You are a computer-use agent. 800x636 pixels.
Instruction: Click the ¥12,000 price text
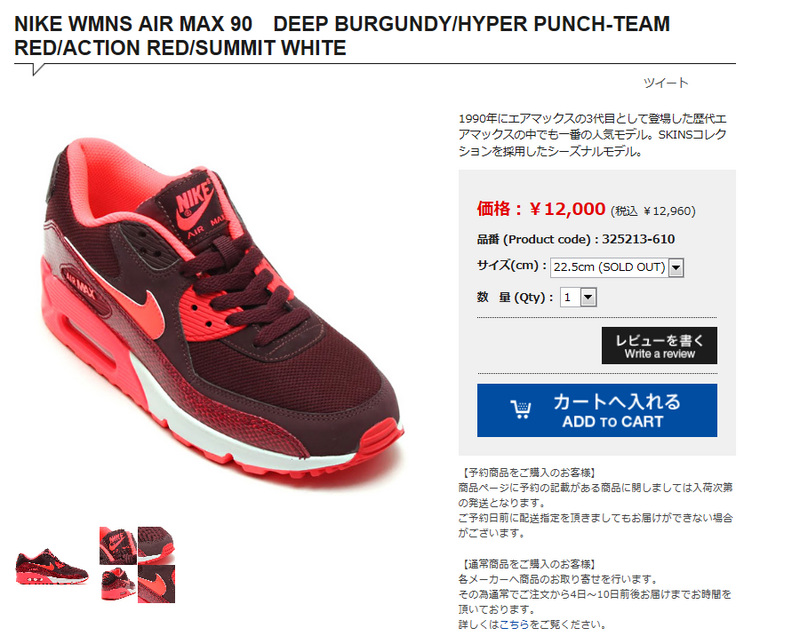(x=567, y=209)
